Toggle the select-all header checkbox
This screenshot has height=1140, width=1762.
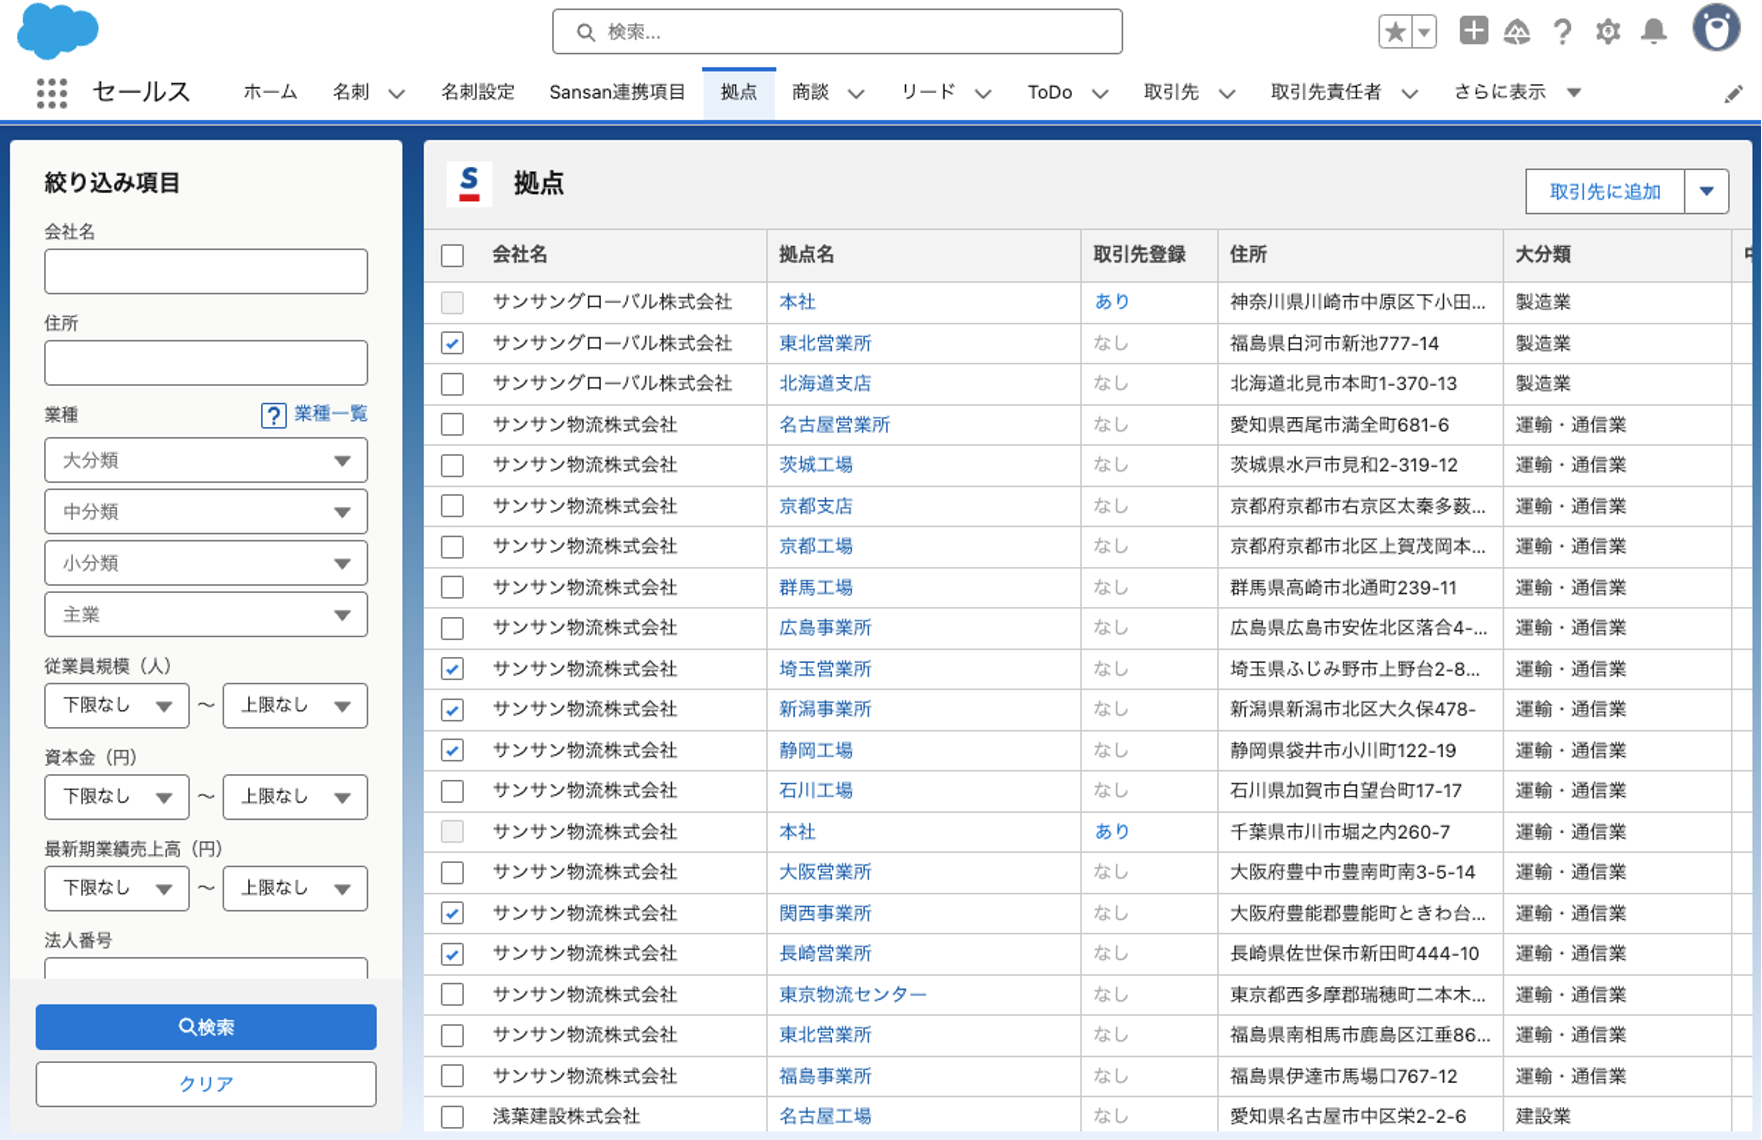click(x=452, y=255)
